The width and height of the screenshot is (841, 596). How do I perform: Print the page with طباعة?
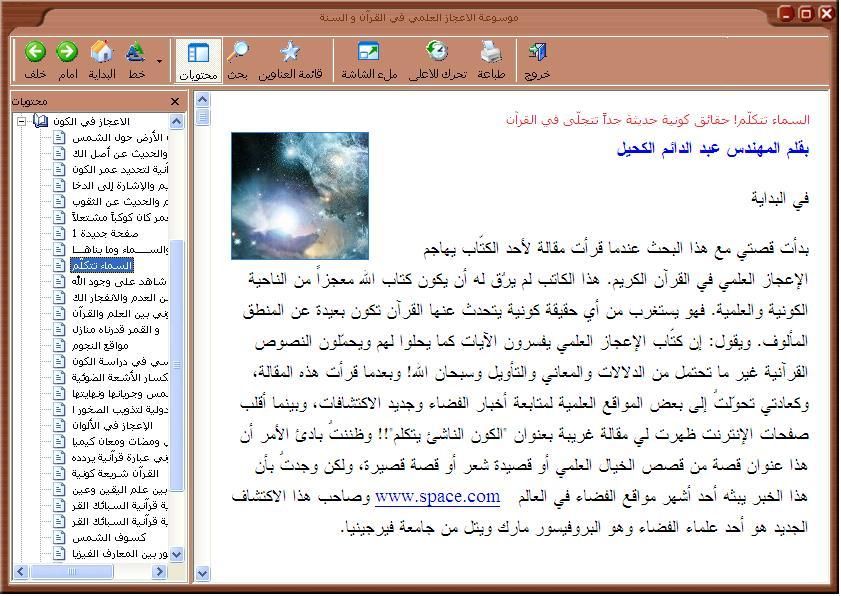pyautogui.click(x=491, y=60)
